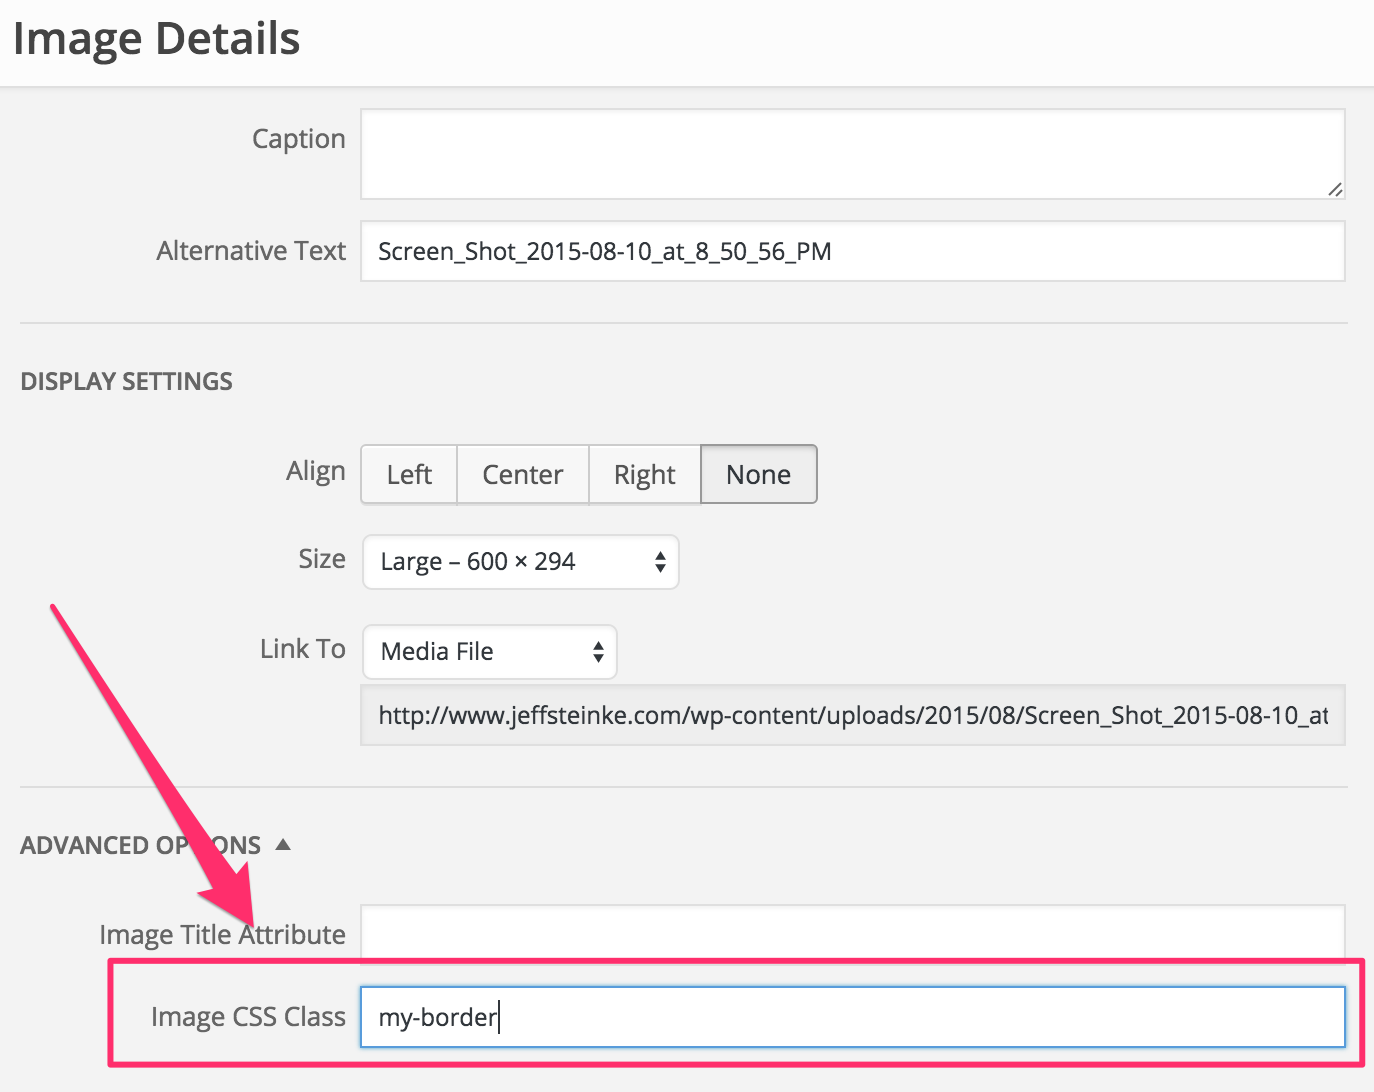The height and width of the screenshot is (1092, 1374).
Task: Click the Caption textarea resize grip
Action: [1335, 189]
